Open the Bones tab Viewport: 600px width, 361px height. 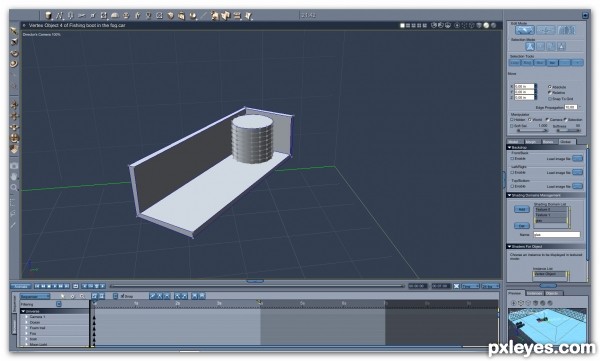548,142
